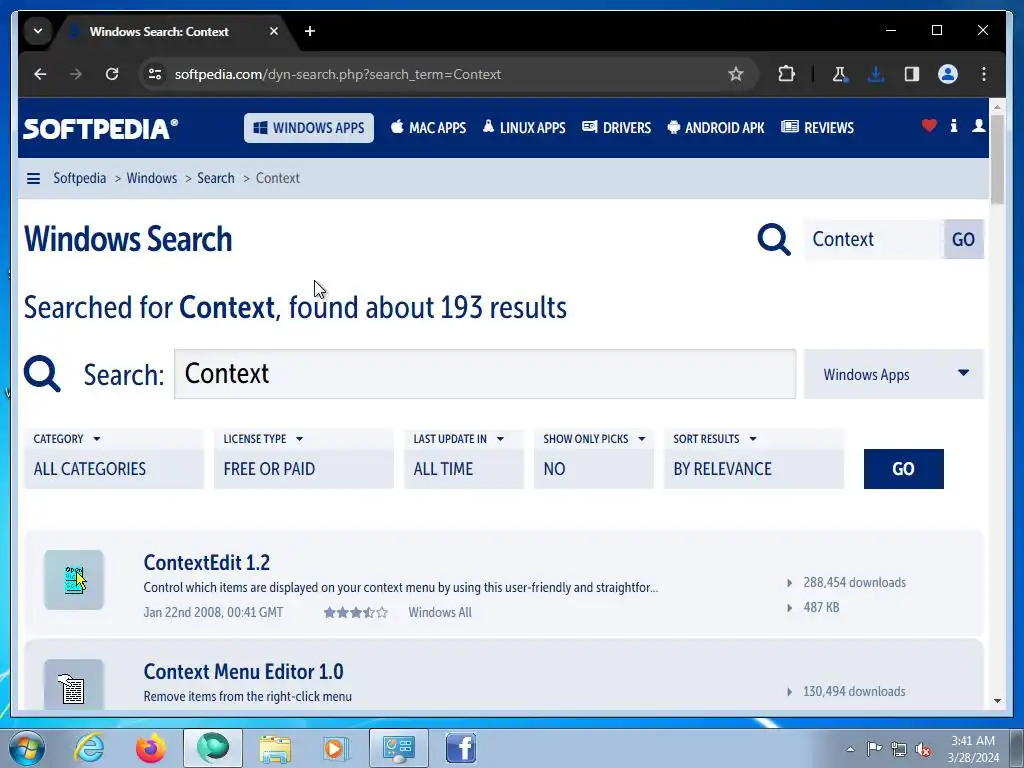Screen dimensions: 1024x768
Task: Click the user account icon in header
Action: [978, 125]
